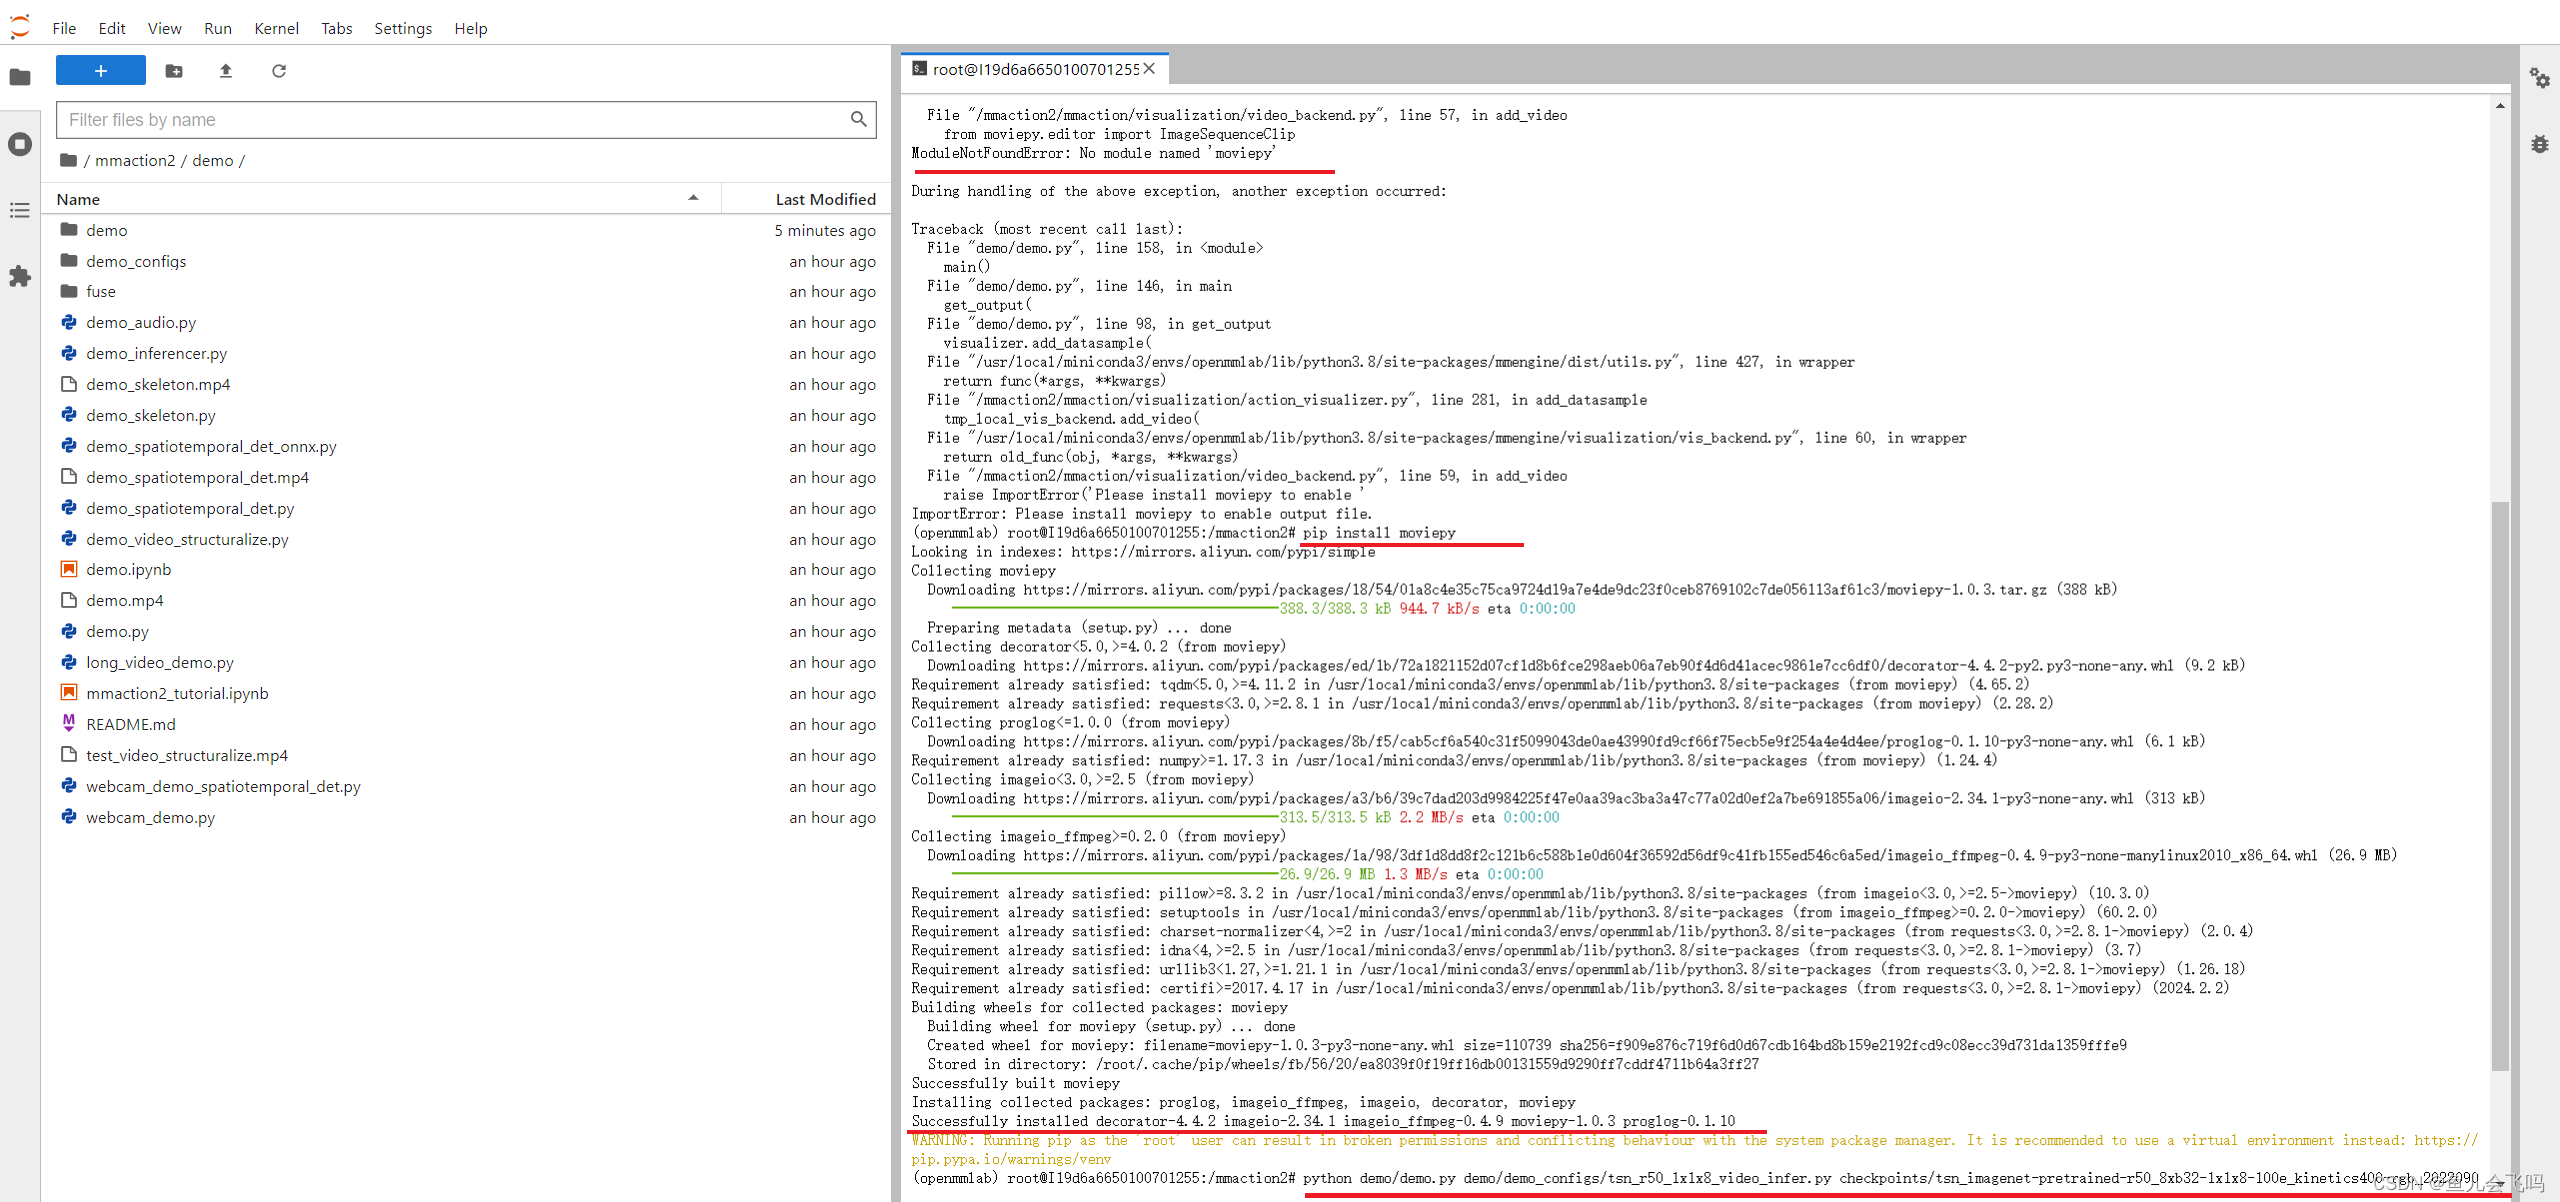The height and width of the screenshot is (1202, 2560).
Task: Show the Table of Contents panel
Action: [20, 210]
